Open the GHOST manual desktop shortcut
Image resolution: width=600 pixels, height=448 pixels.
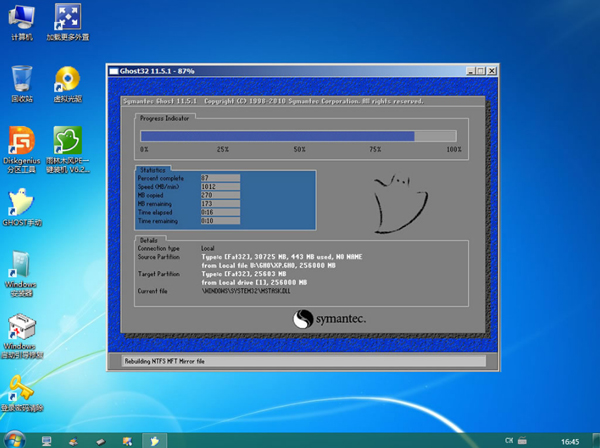[21, 203]
